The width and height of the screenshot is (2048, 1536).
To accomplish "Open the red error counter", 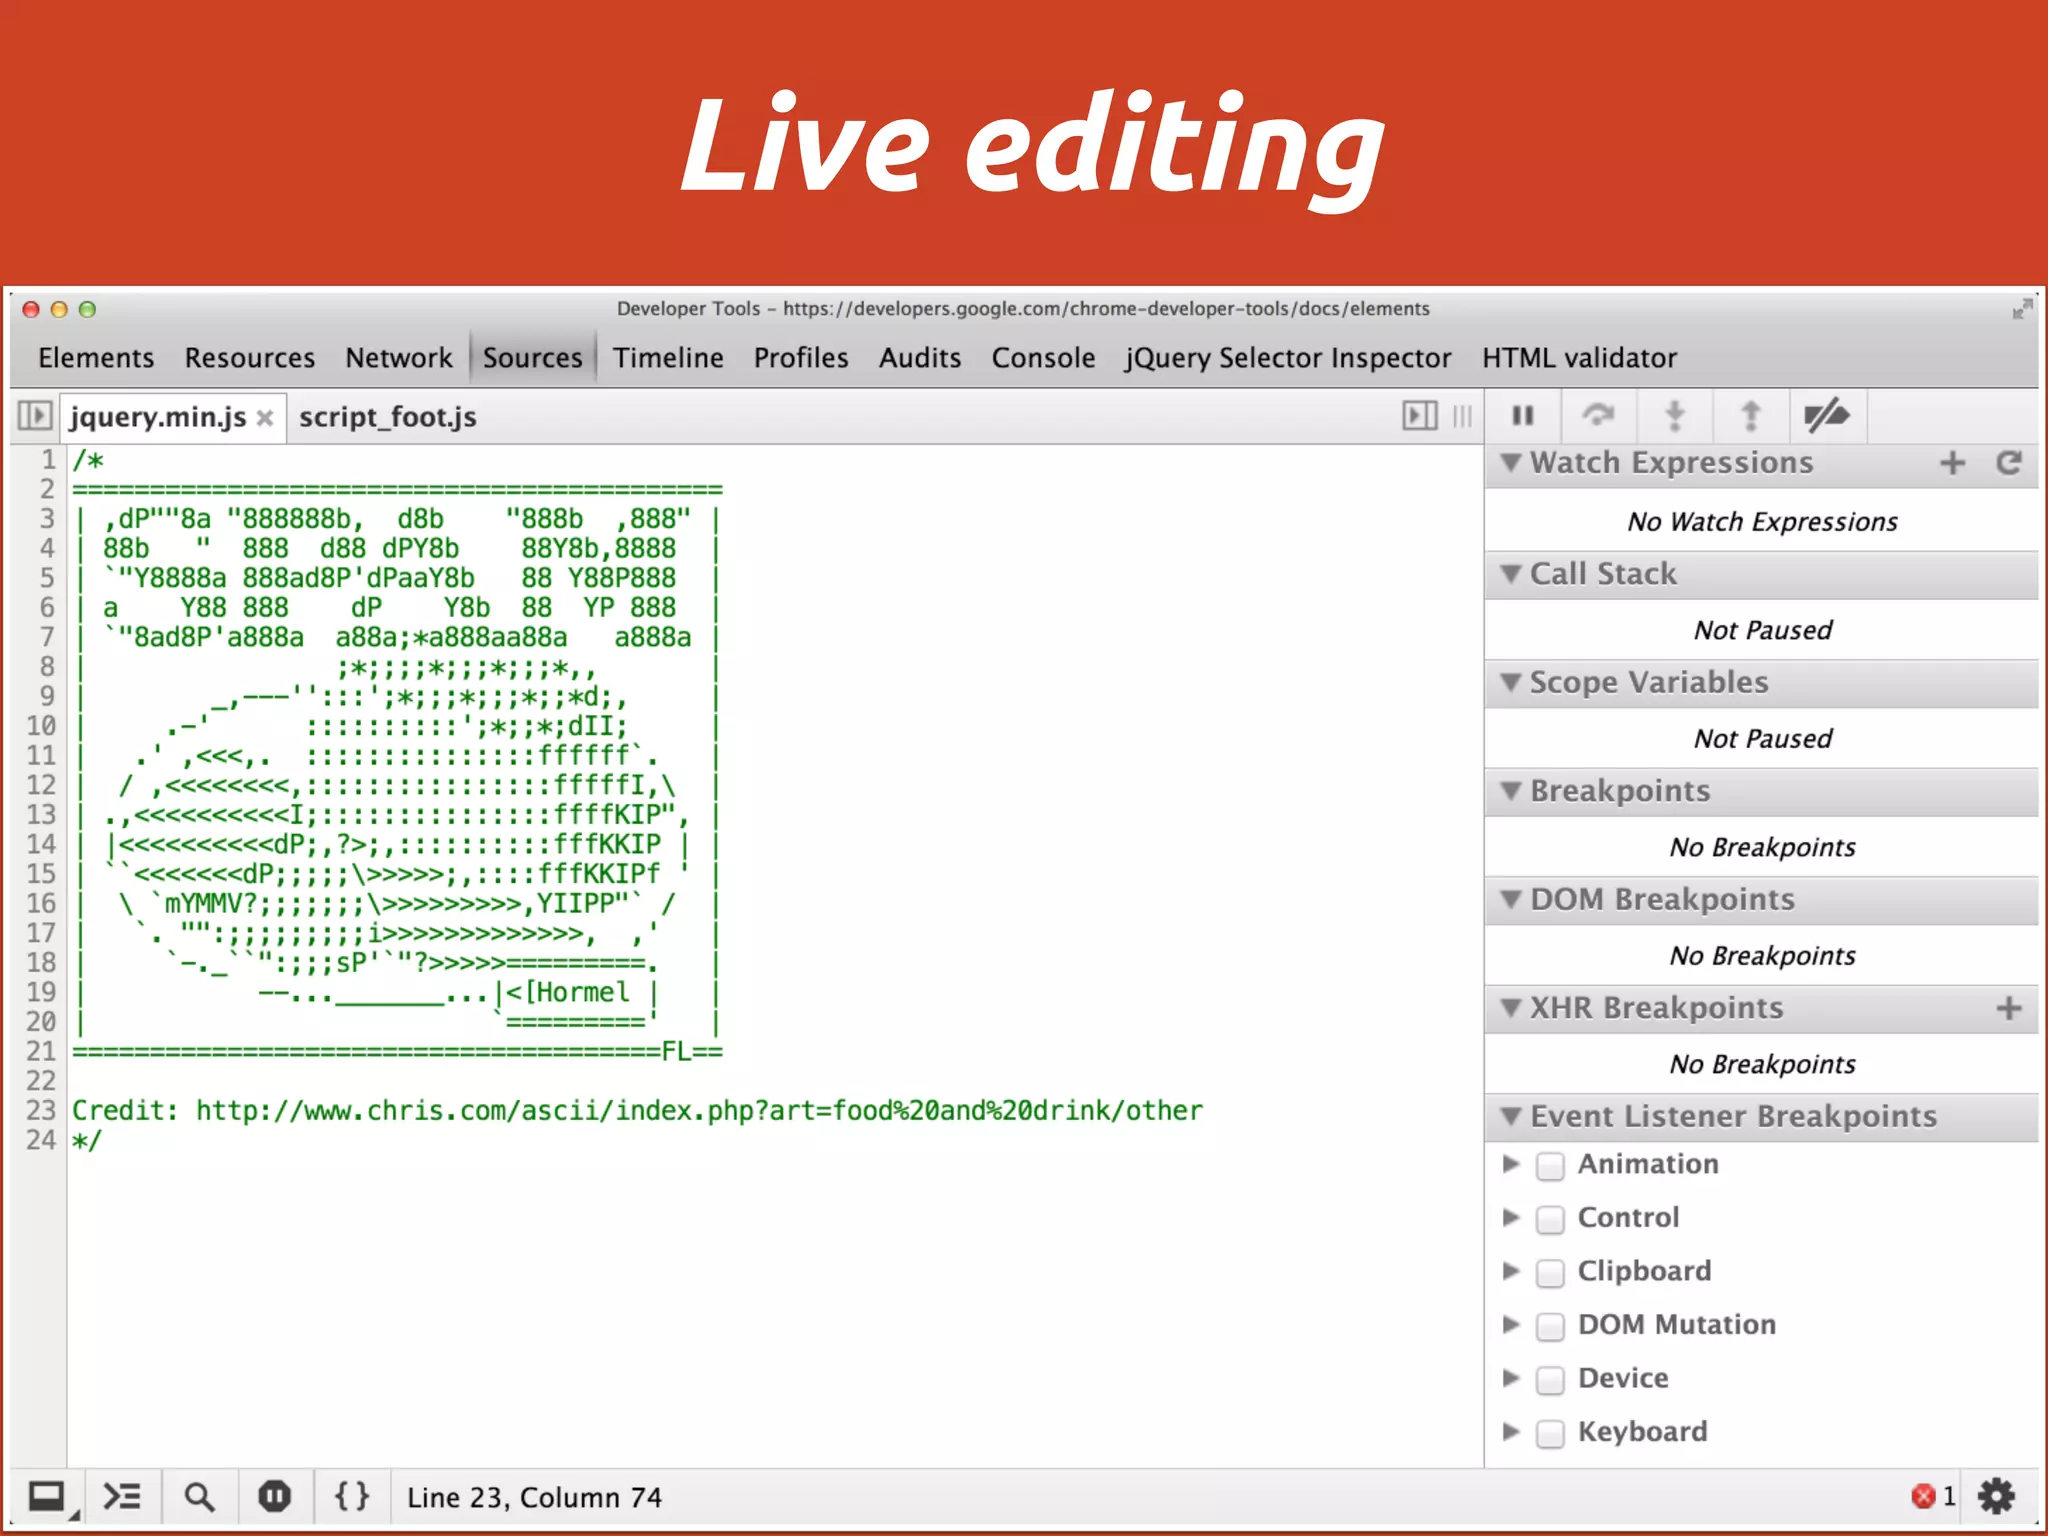I will (x=1933, y=1496).
